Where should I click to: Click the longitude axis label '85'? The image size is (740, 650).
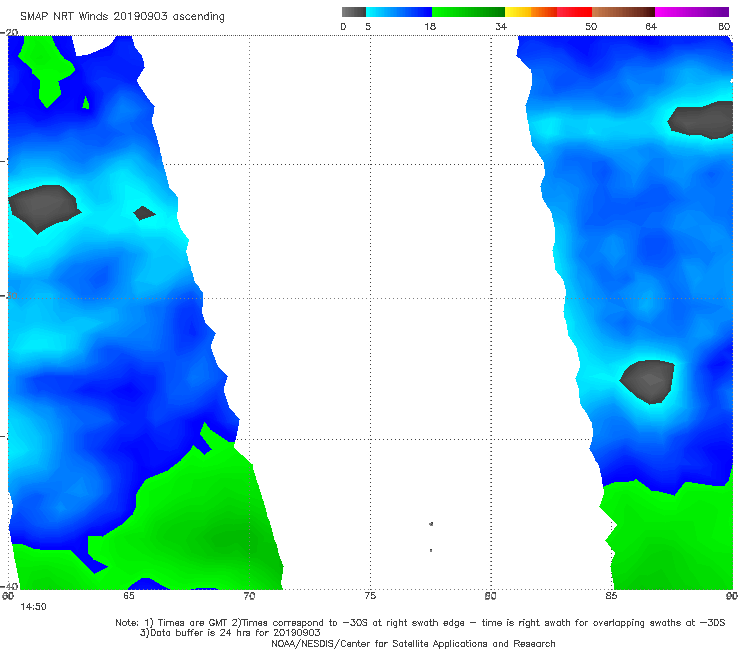tap(611, 596)
